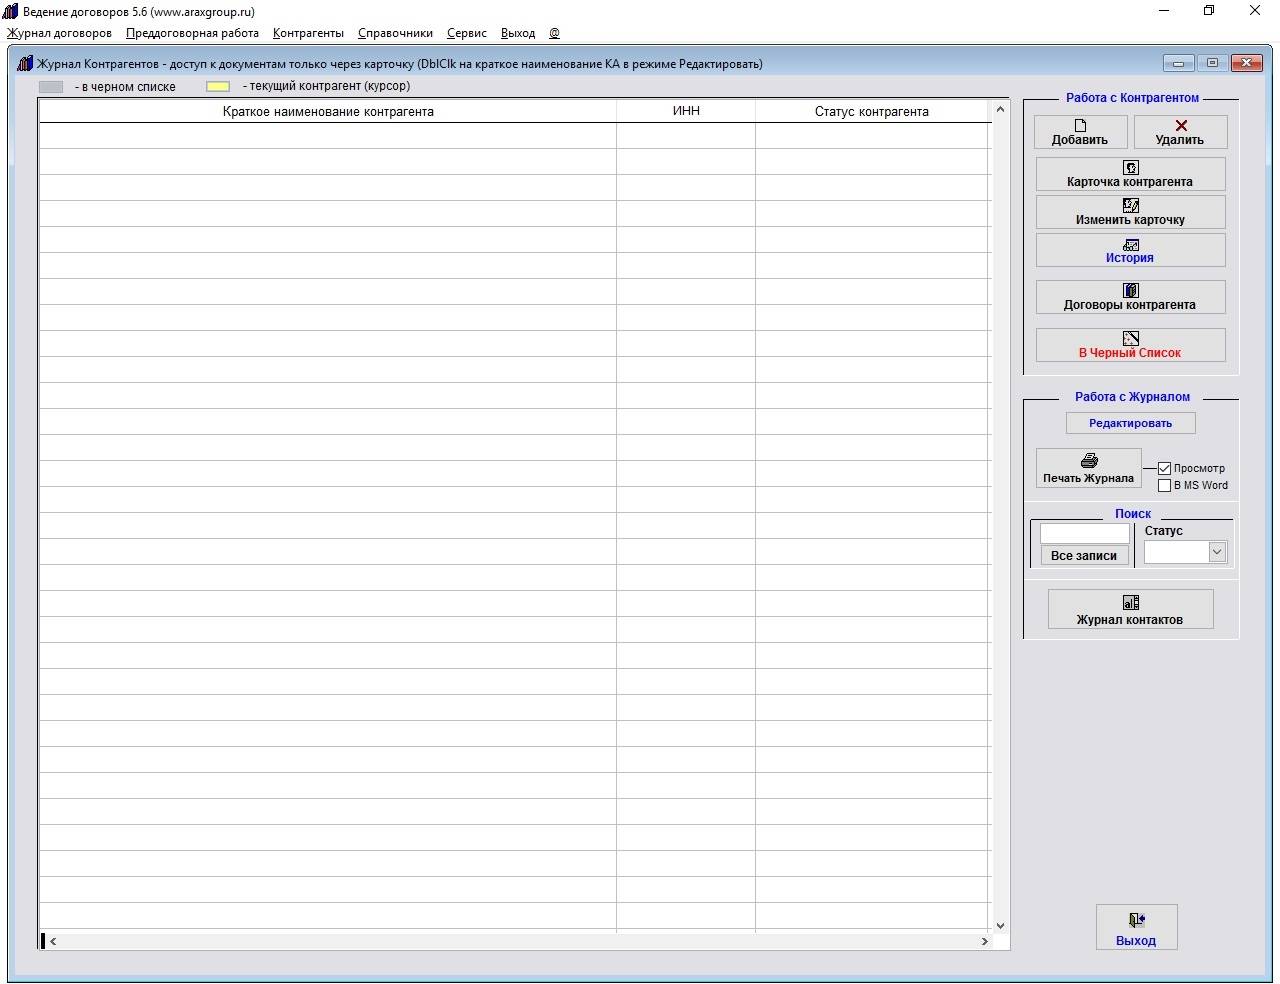
Task: Click the В Черный Список icon
Action: tap(1131, 338)
